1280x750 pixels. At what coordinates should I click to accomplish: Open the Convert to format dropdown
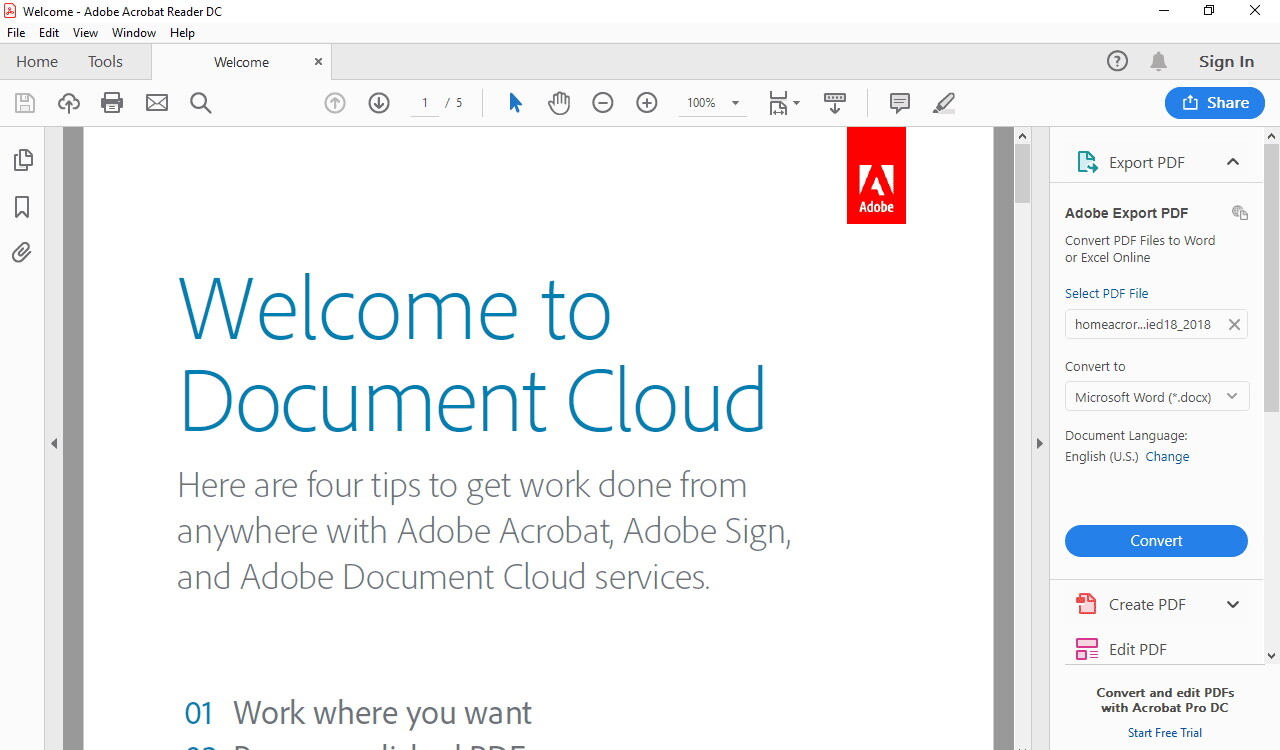coord(1156,396)
